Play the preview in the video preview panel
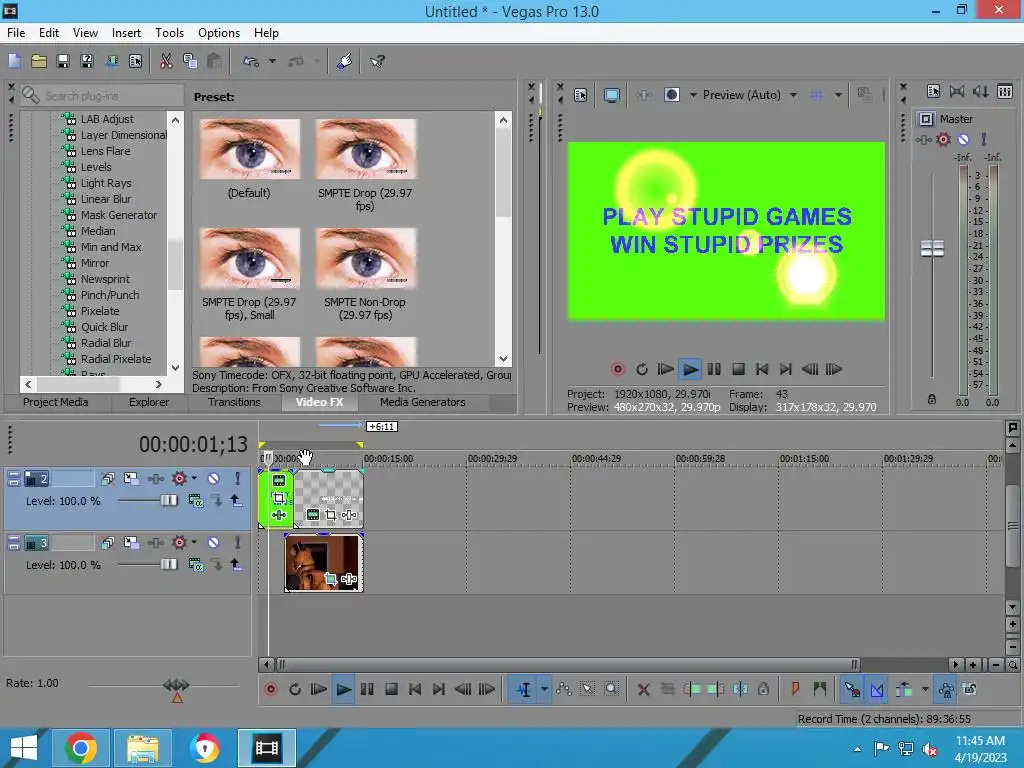This screenshot has width=1024, height=768. pos(690,370)
